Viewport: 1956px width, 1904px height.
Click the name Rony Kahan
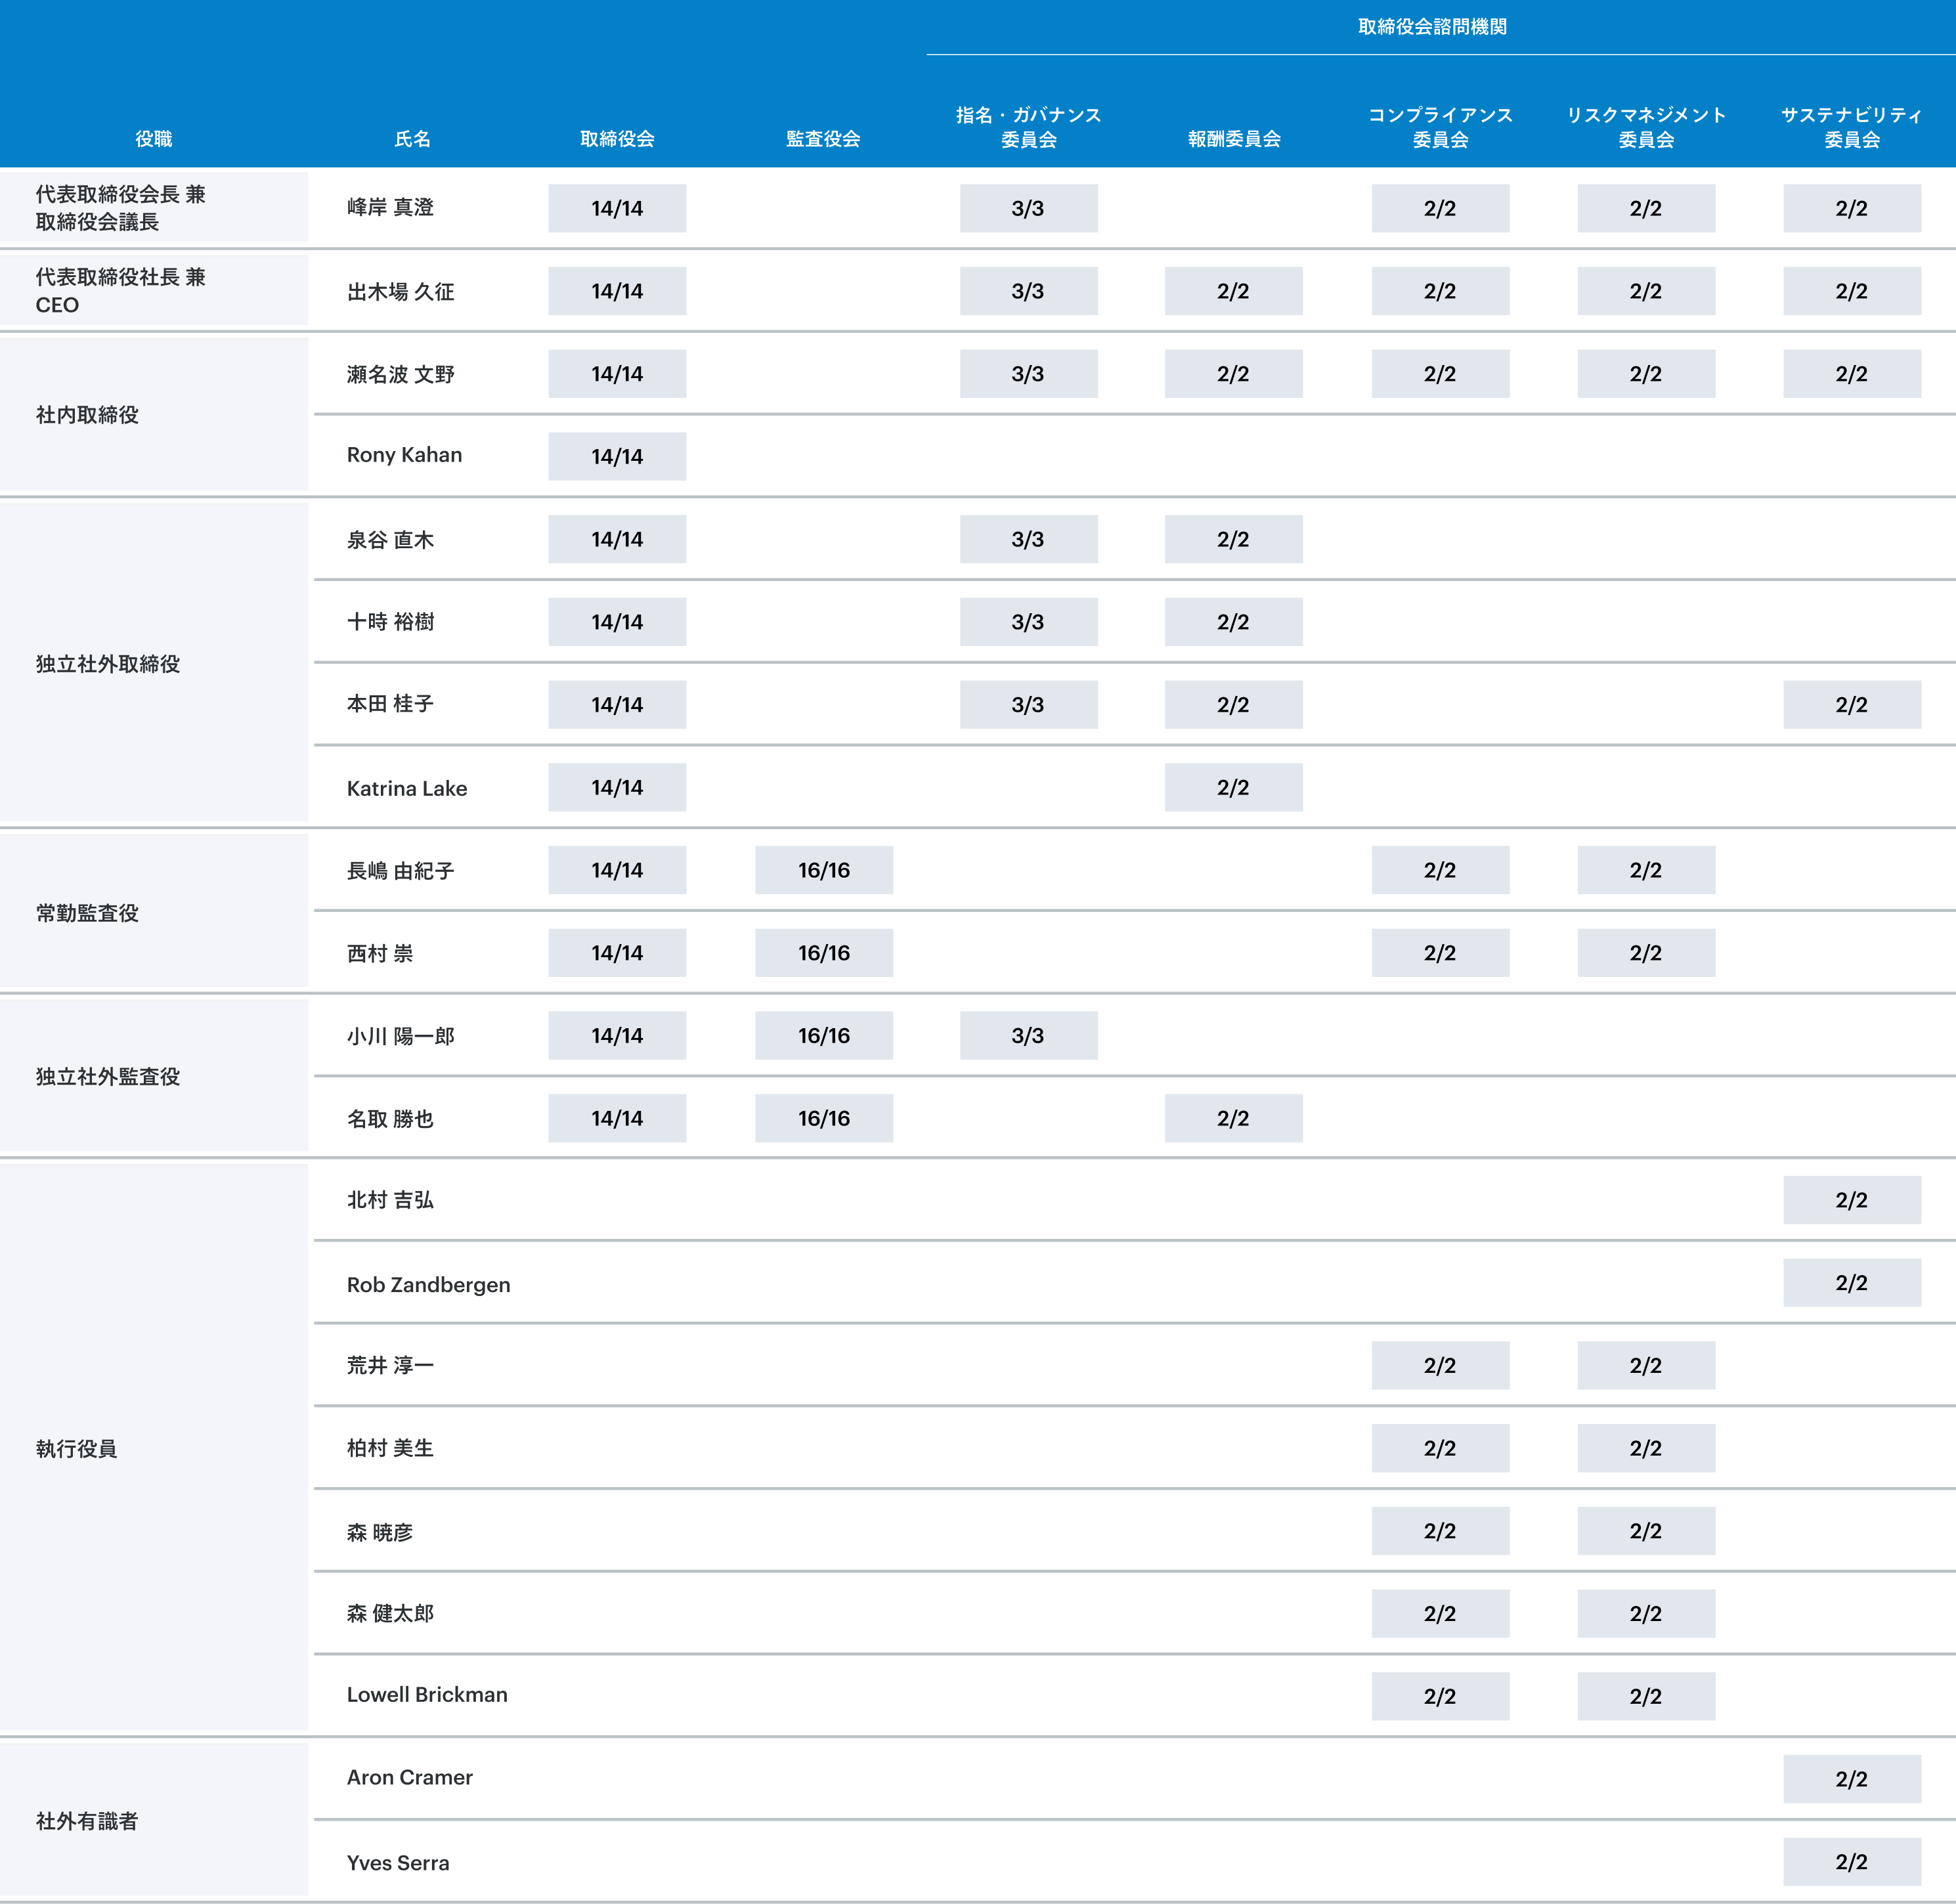point(404,455)
